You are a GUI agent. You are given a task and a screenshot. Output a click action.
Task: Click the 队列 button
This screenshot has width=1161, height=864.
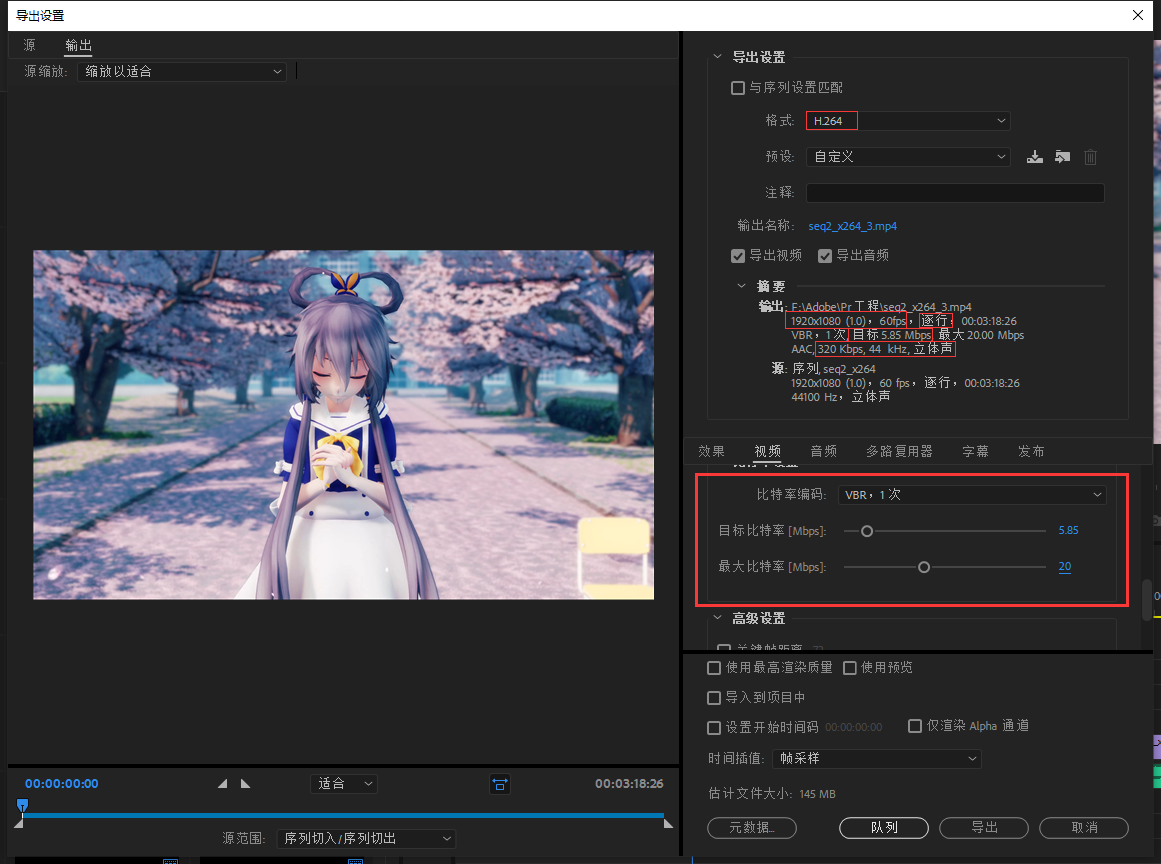pos(884,828)
